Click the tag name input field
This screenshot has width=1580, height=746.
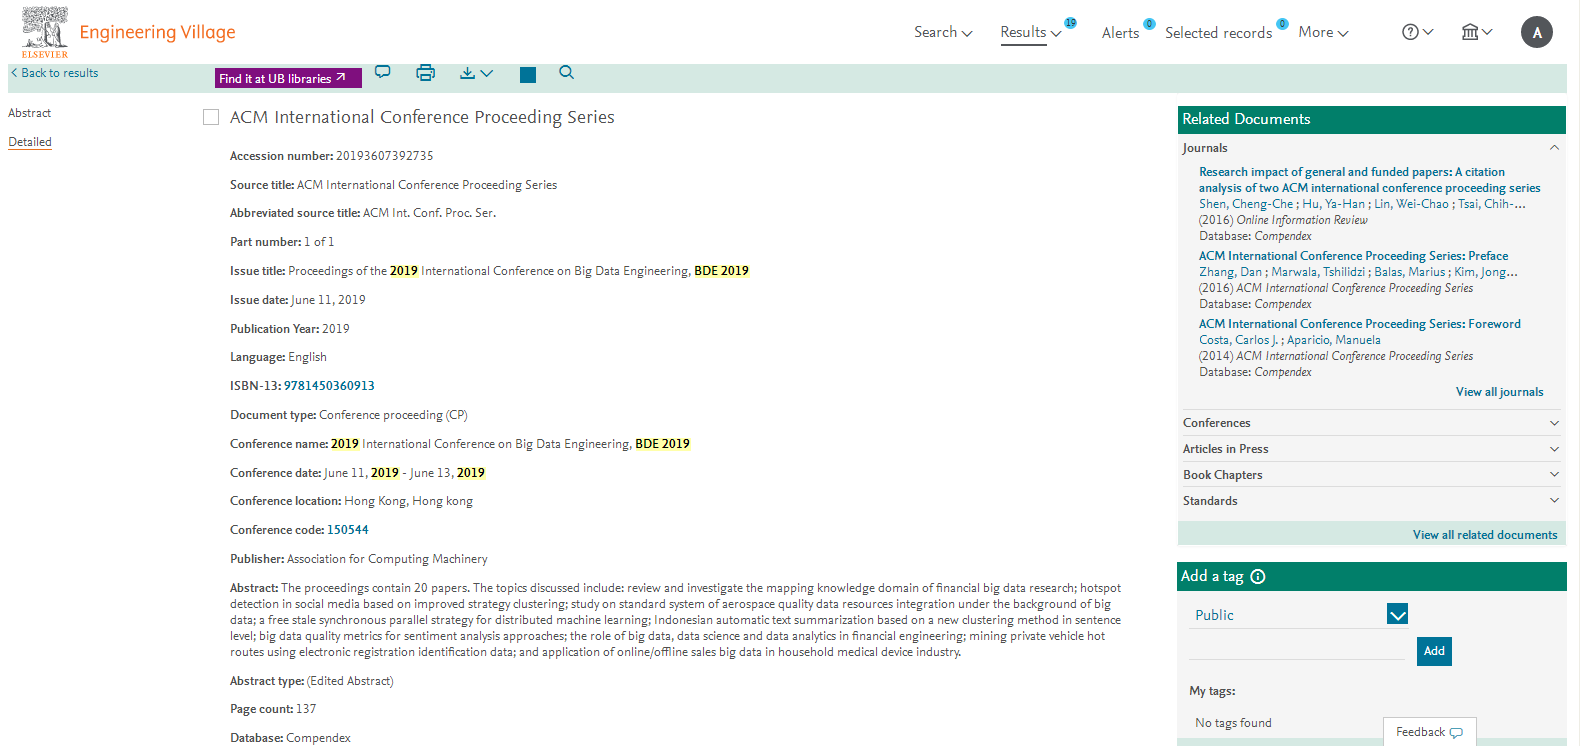pyautogui.click(x=1297, y=650)
